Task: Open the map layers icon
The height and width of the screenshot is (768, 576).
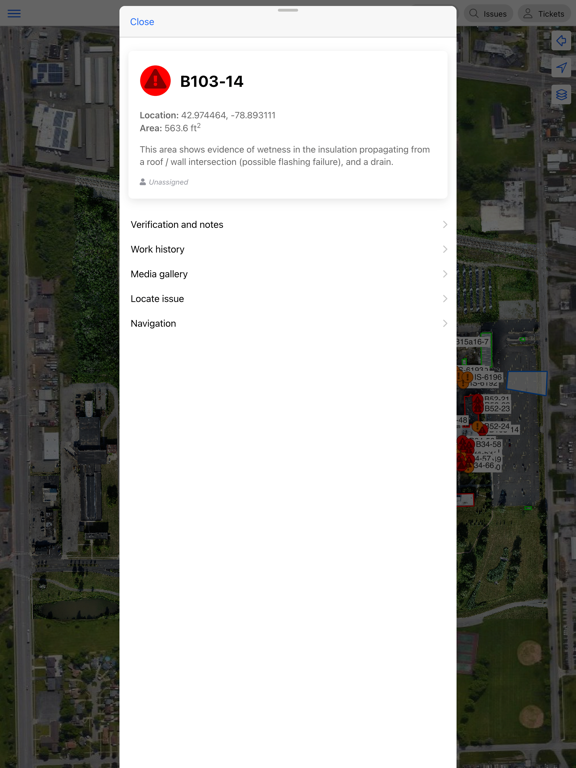Action: click(561, 95)
